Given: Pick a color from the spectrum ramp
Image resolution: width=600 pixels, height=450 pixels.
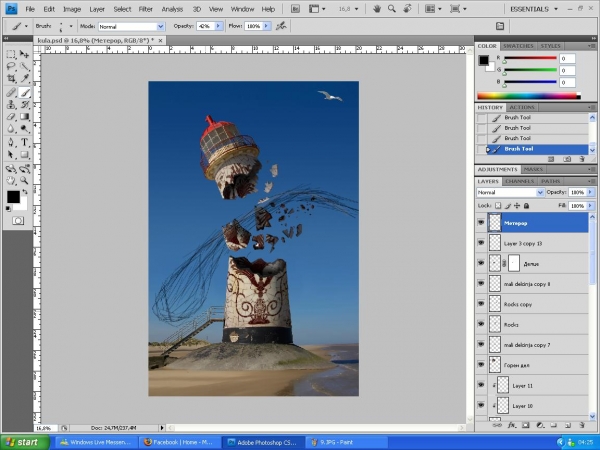Looking at the screenshot, I should coord(528,96).
